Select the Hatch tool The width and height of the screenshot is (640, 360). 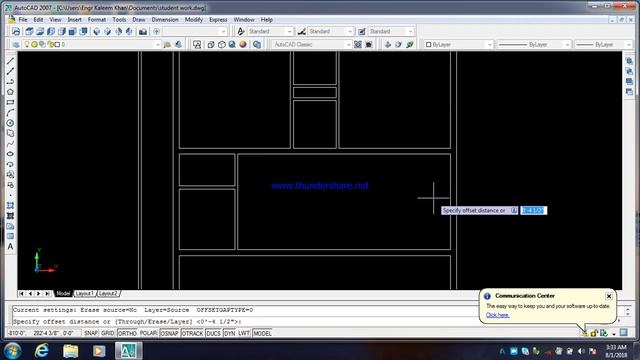(x=10, y=205)
